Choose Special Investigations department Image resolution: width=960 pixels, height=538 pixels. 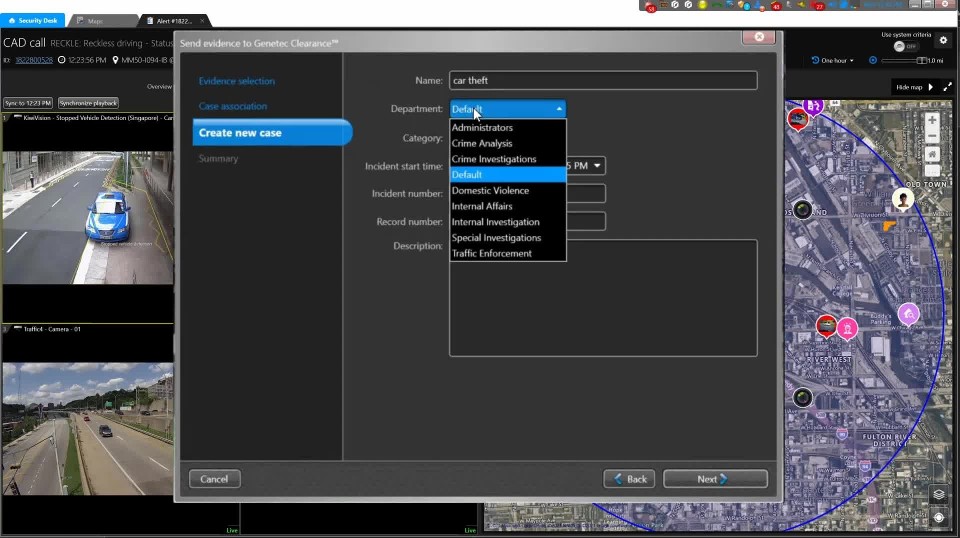[x=508, y=237]
